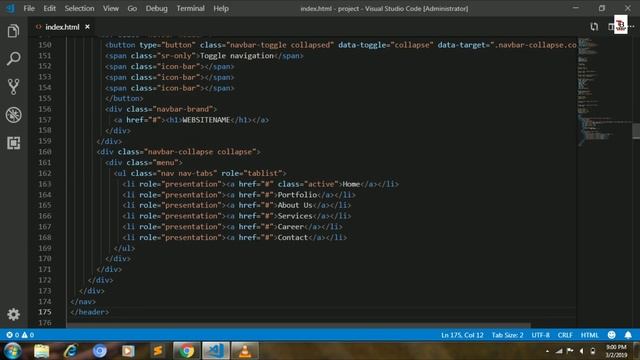Open VLC media player from the taskbar
The width and height of the screenshot is (640, 360).
click(244, 351)
